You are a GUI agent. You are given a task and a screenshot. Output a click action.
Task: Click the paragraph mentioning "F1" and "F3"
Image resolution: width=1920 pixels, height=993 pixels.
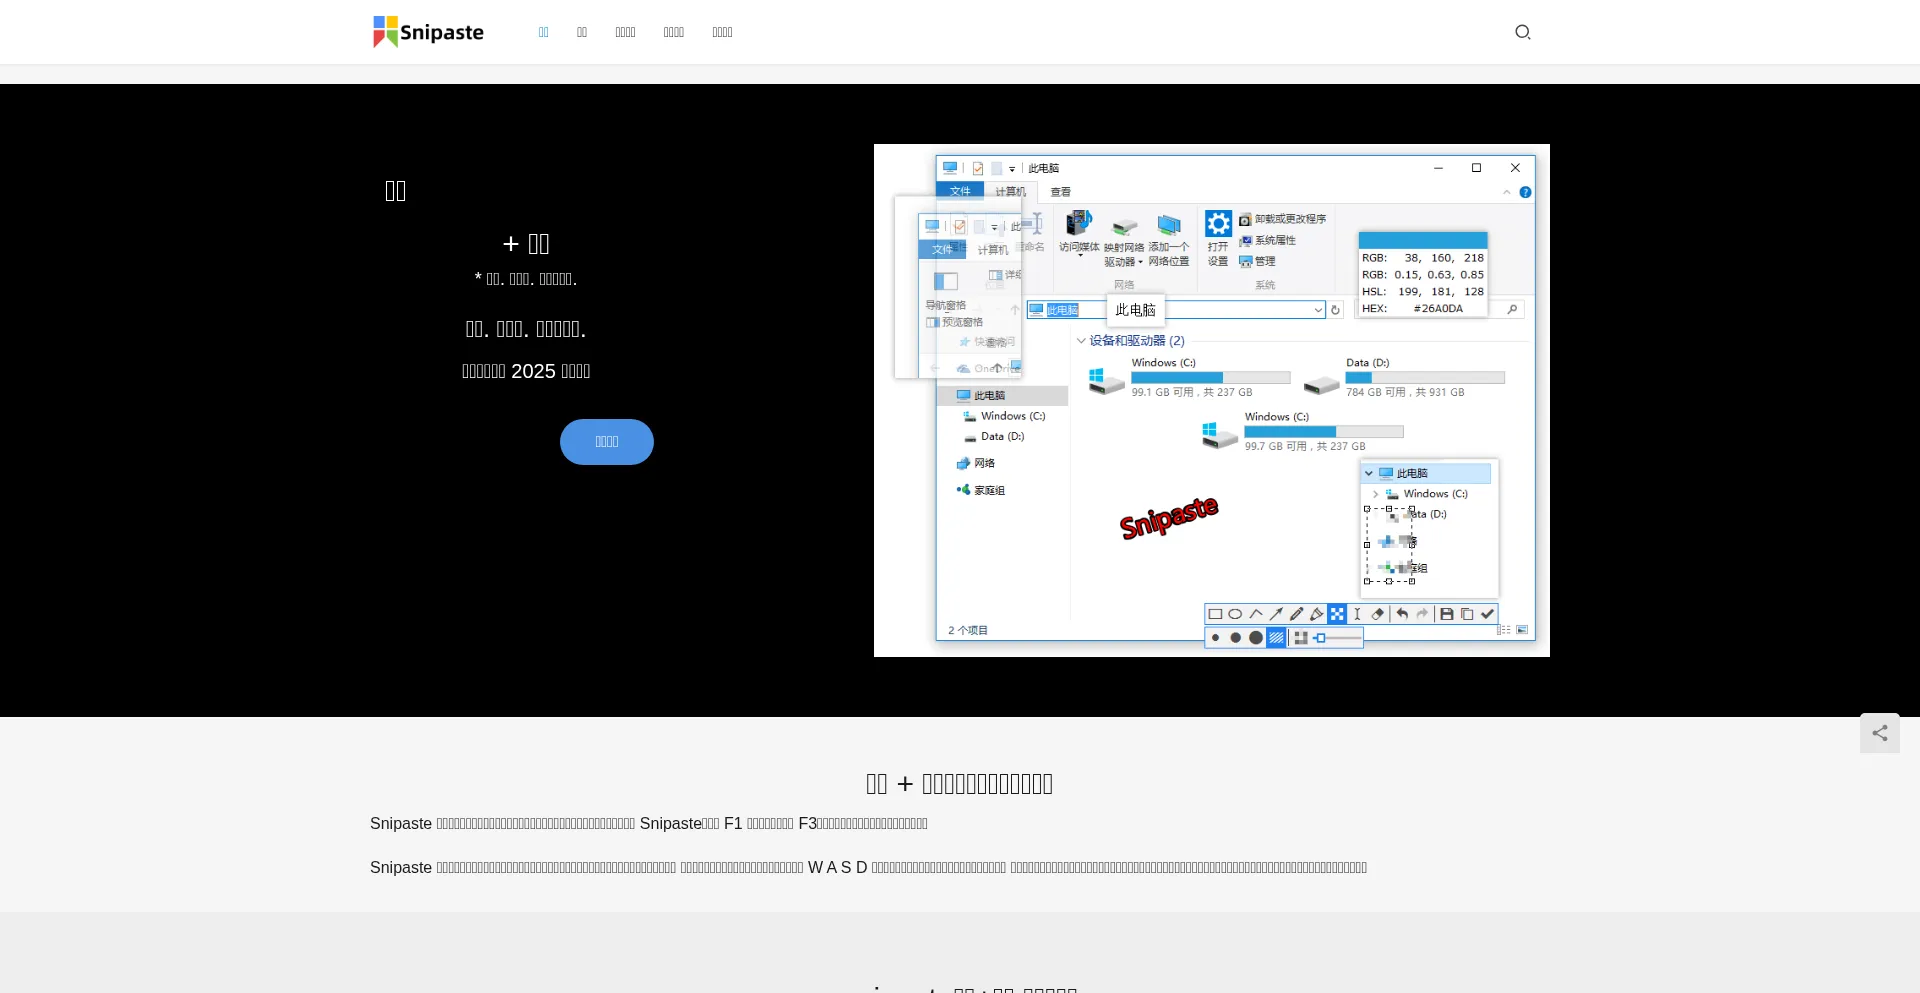[x=649, y=823]
